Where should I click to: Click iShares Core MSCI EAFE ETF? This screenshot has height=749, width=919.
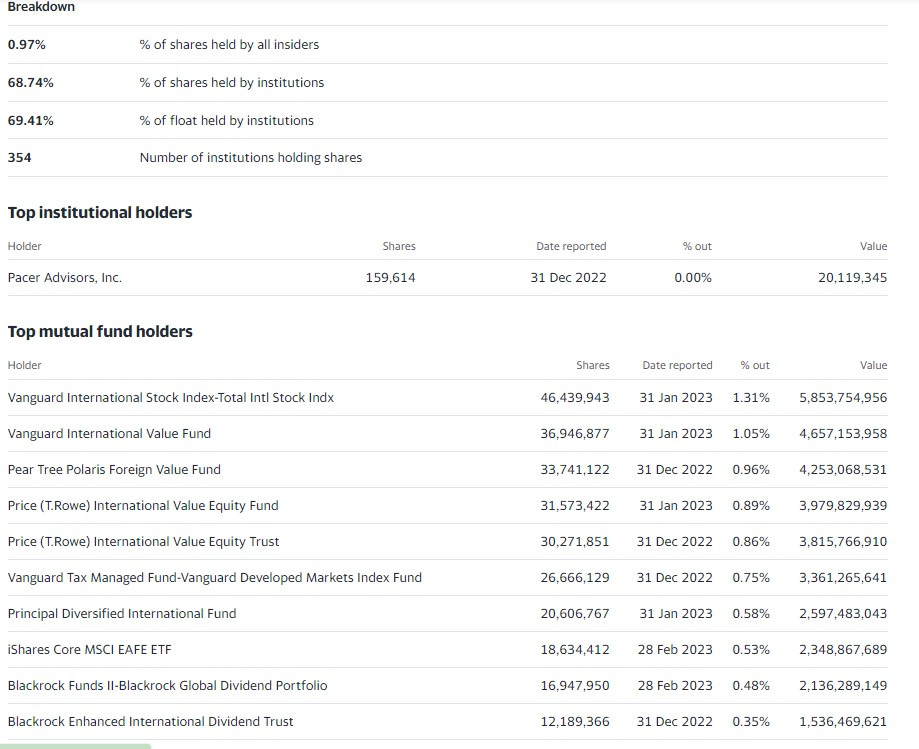pos(90,649)
